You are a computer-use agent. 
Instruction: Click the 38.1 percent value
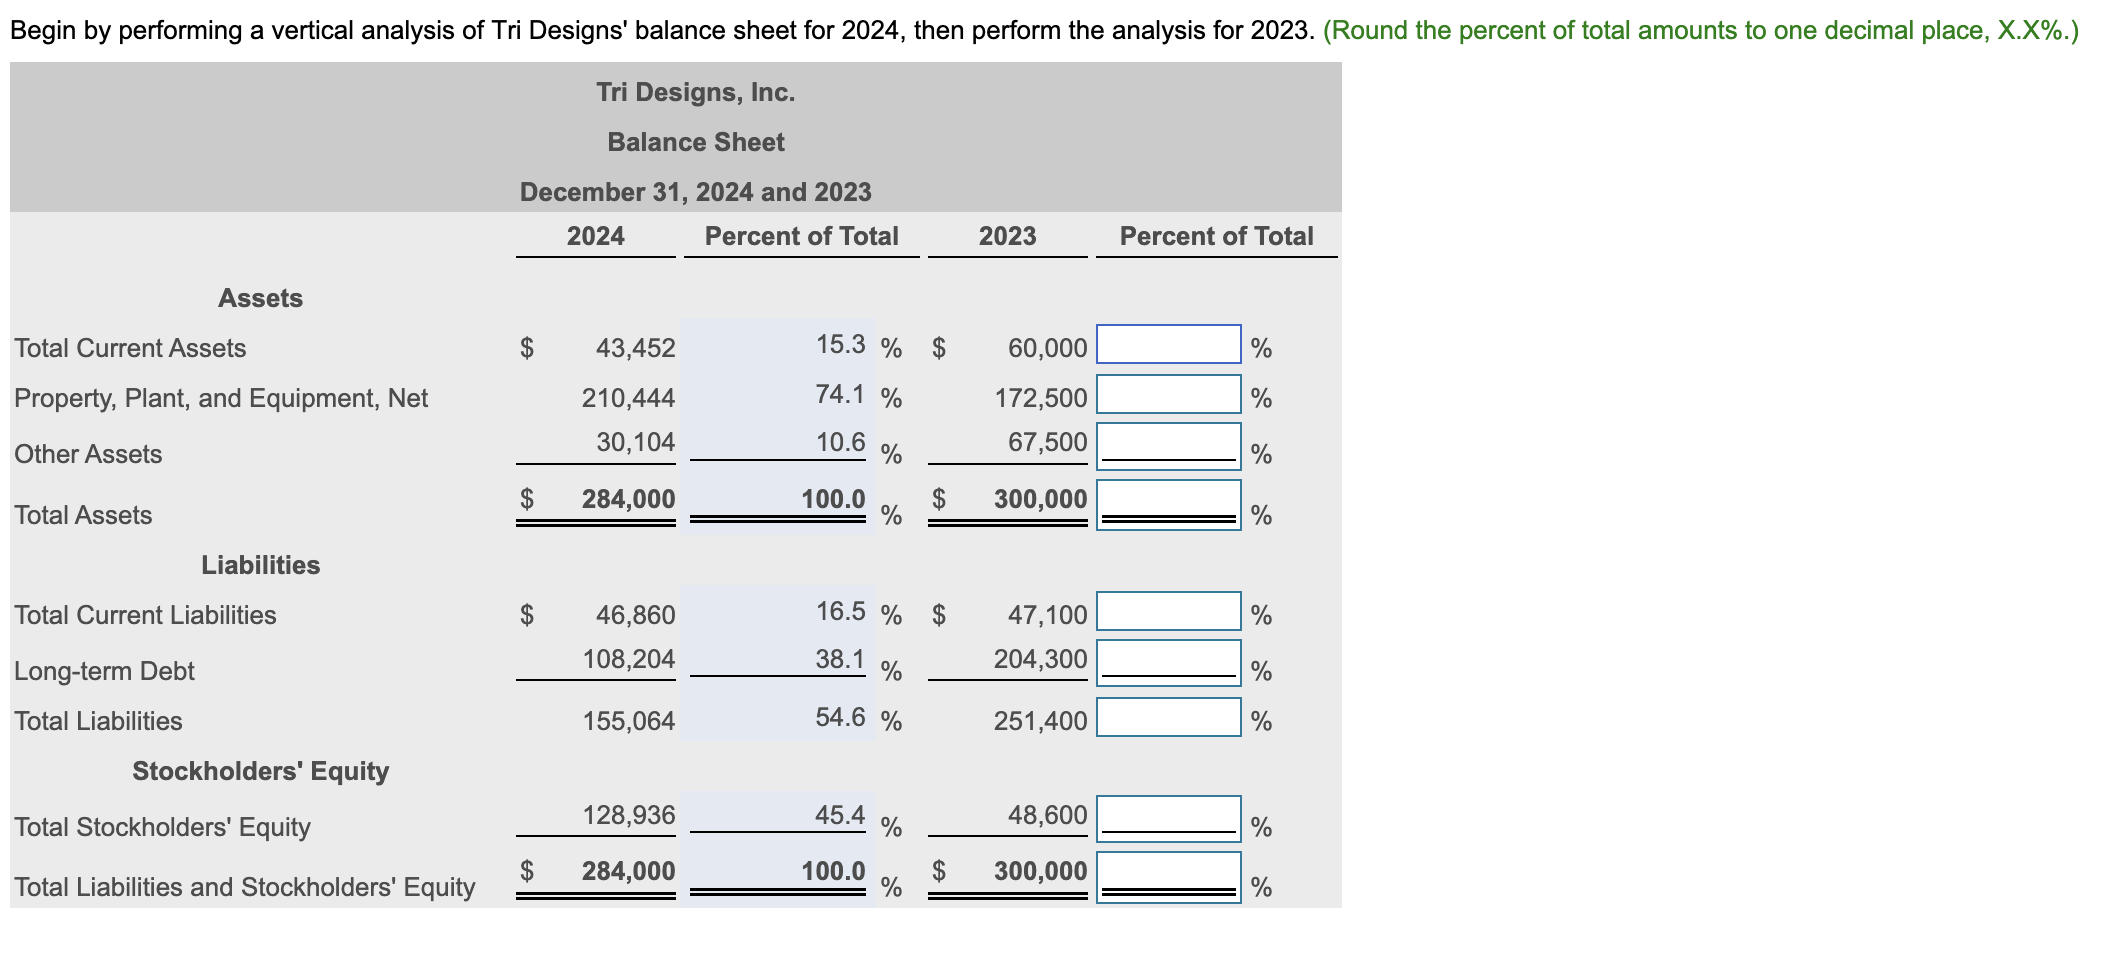point(840,659)
